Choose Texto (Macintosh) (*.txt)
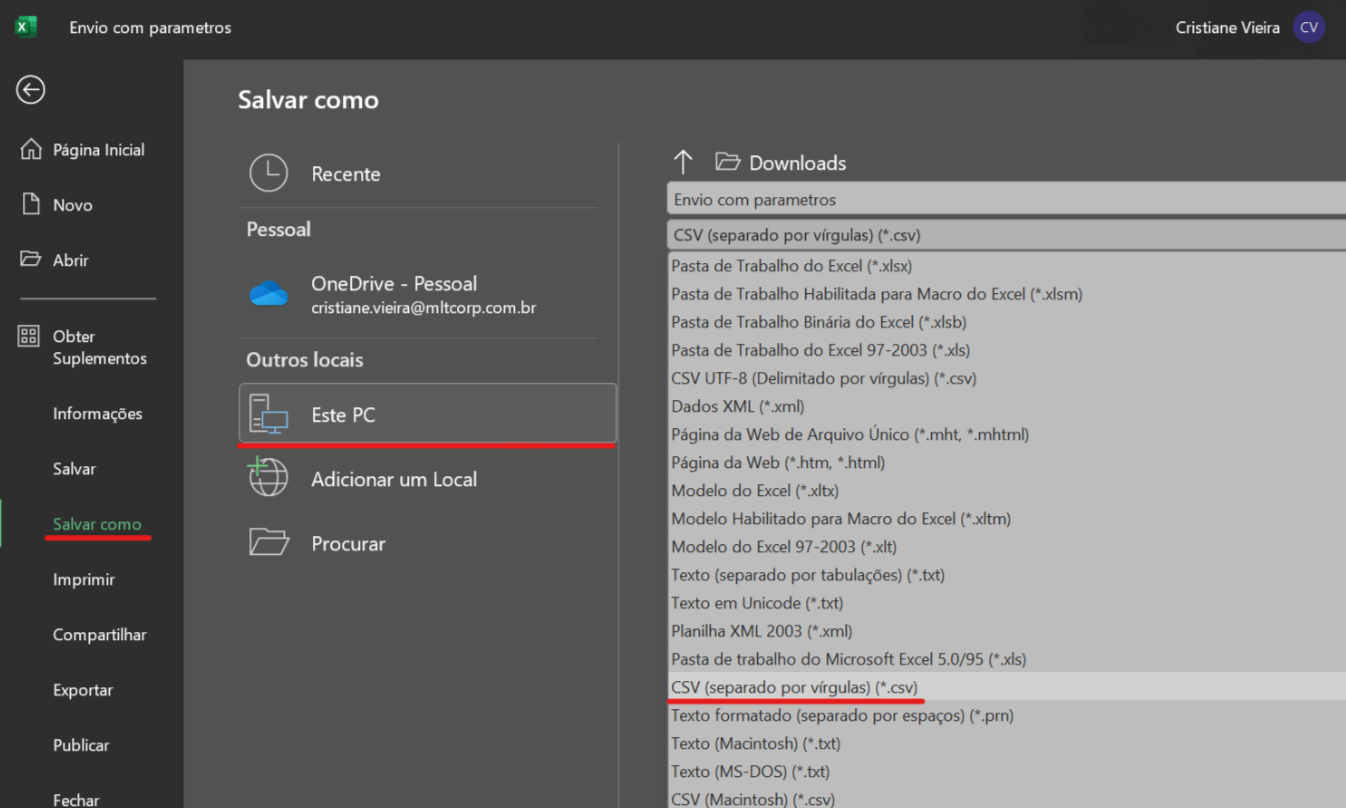This screenshot has width=1346, height=808. pyautogui.click(x=1006, y=743)
